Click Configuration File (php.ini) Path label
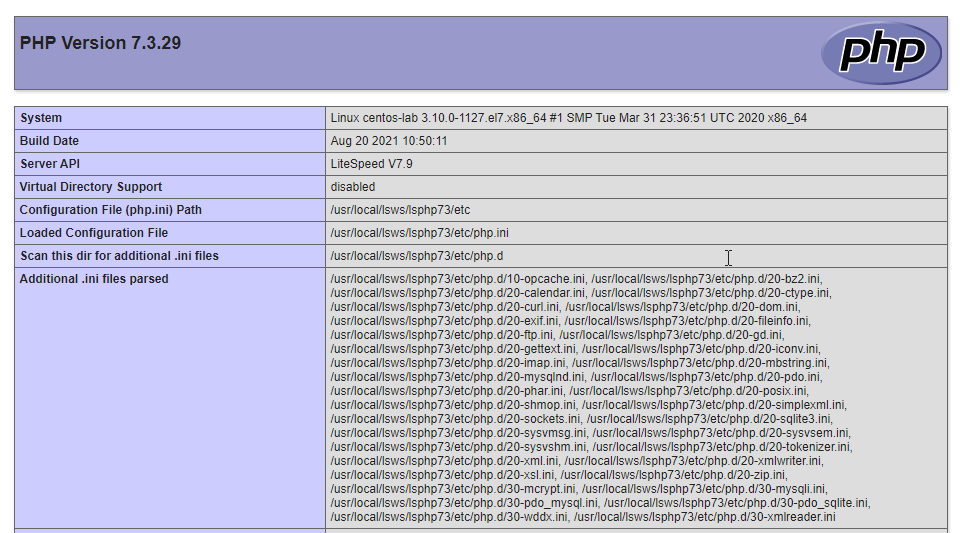Screen dimensions: 963x533 pyautogui.click(x=111, y=210)
